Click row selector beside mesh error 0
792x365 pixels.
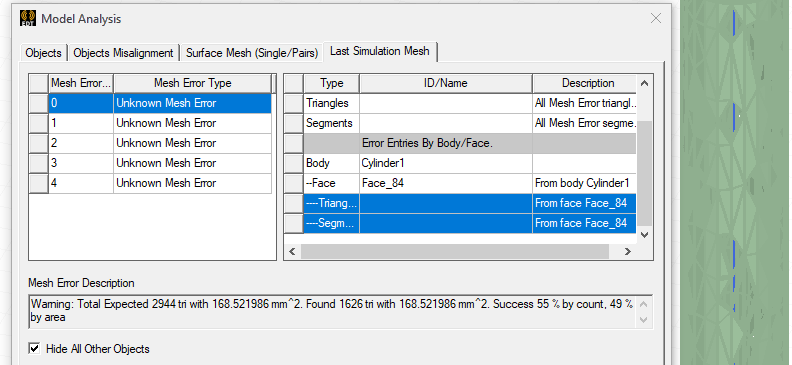[38, 103]
